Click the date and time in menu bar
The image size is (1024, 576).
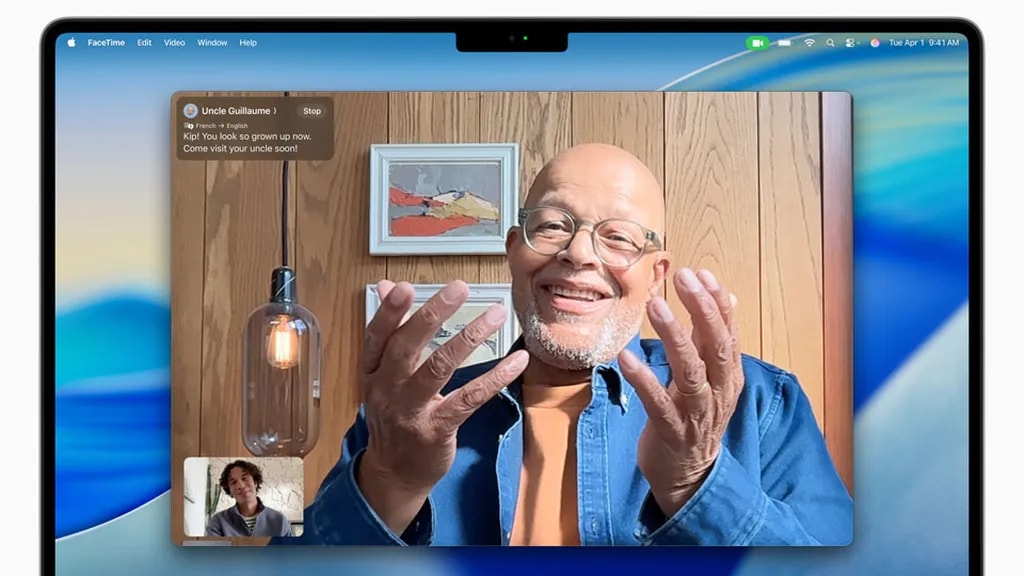924,43
